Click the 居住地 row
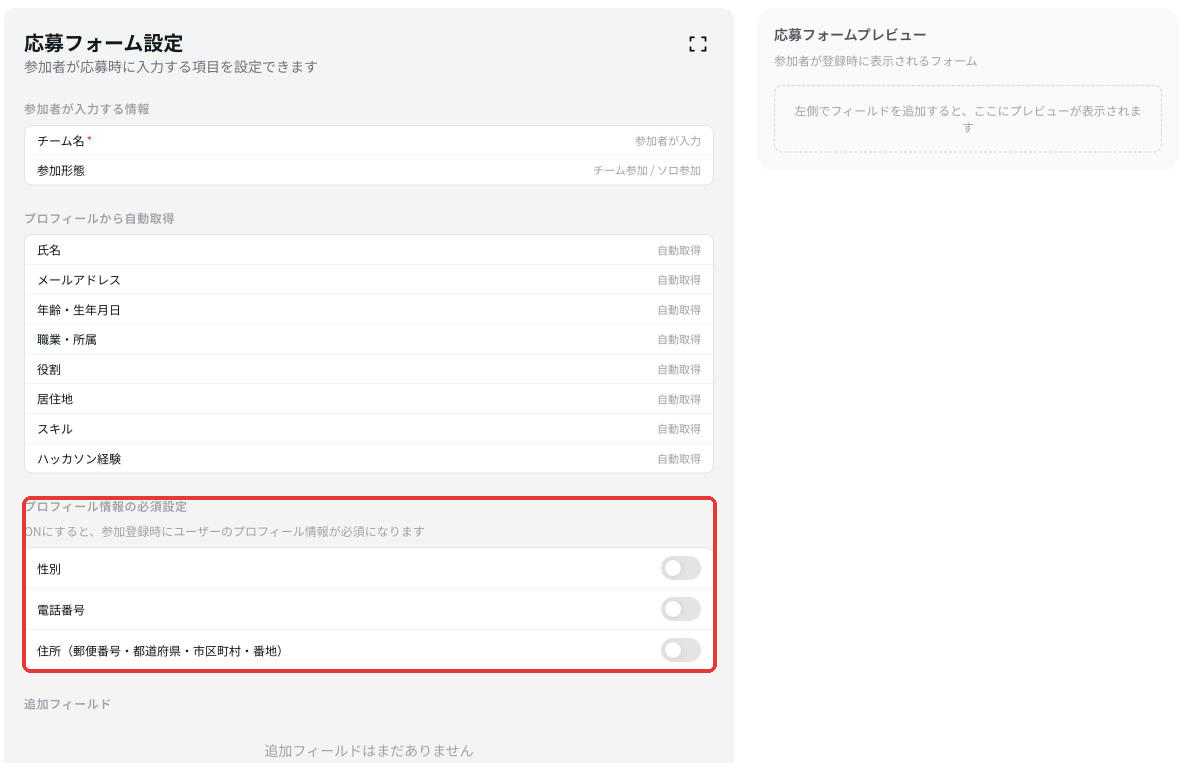1184x763 pixels. tap(368, 399)
